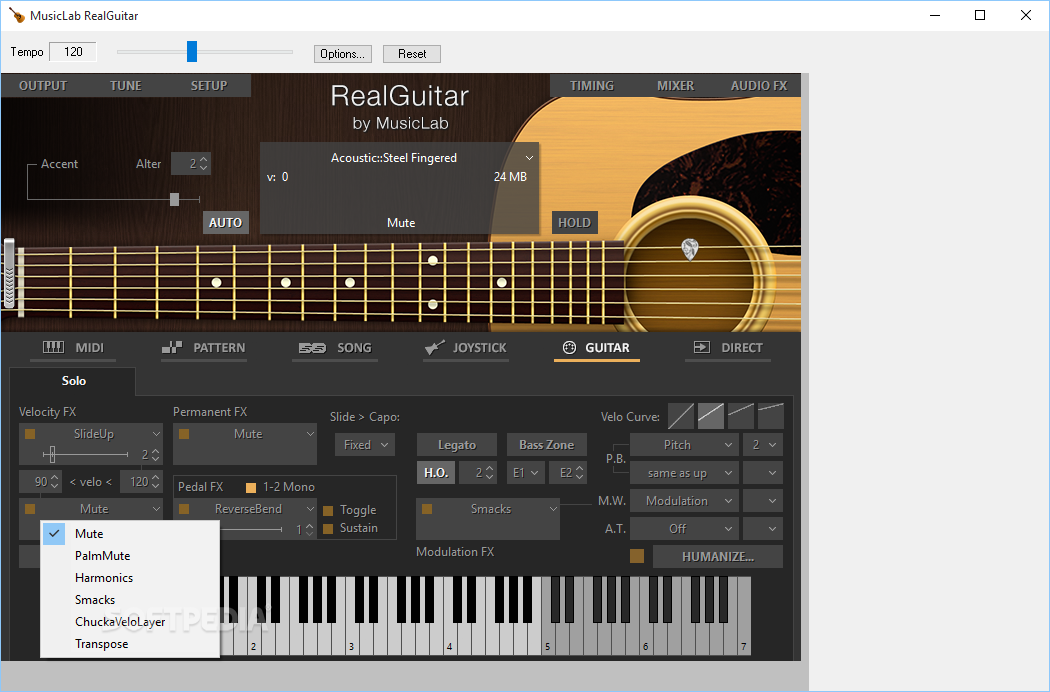
Task: Switch to the PATTERN tab
Action: (204, 348)
